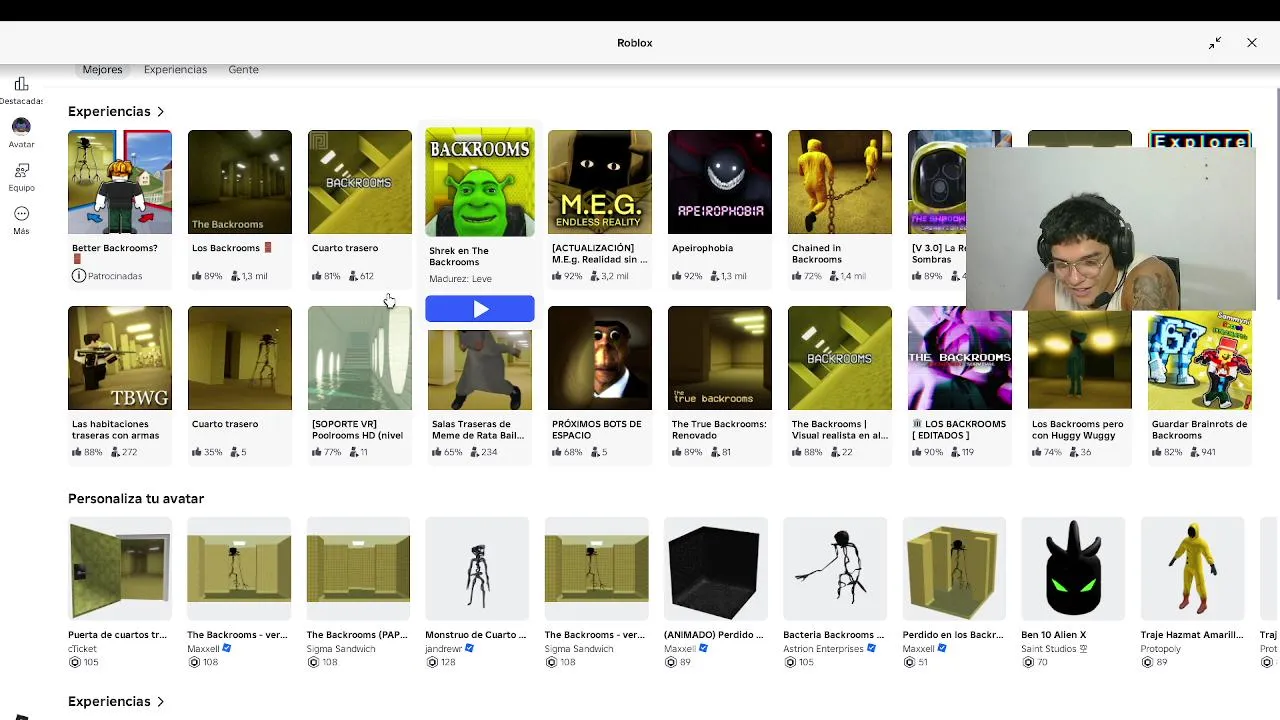Click the vertical page scrollbar

1277,195
